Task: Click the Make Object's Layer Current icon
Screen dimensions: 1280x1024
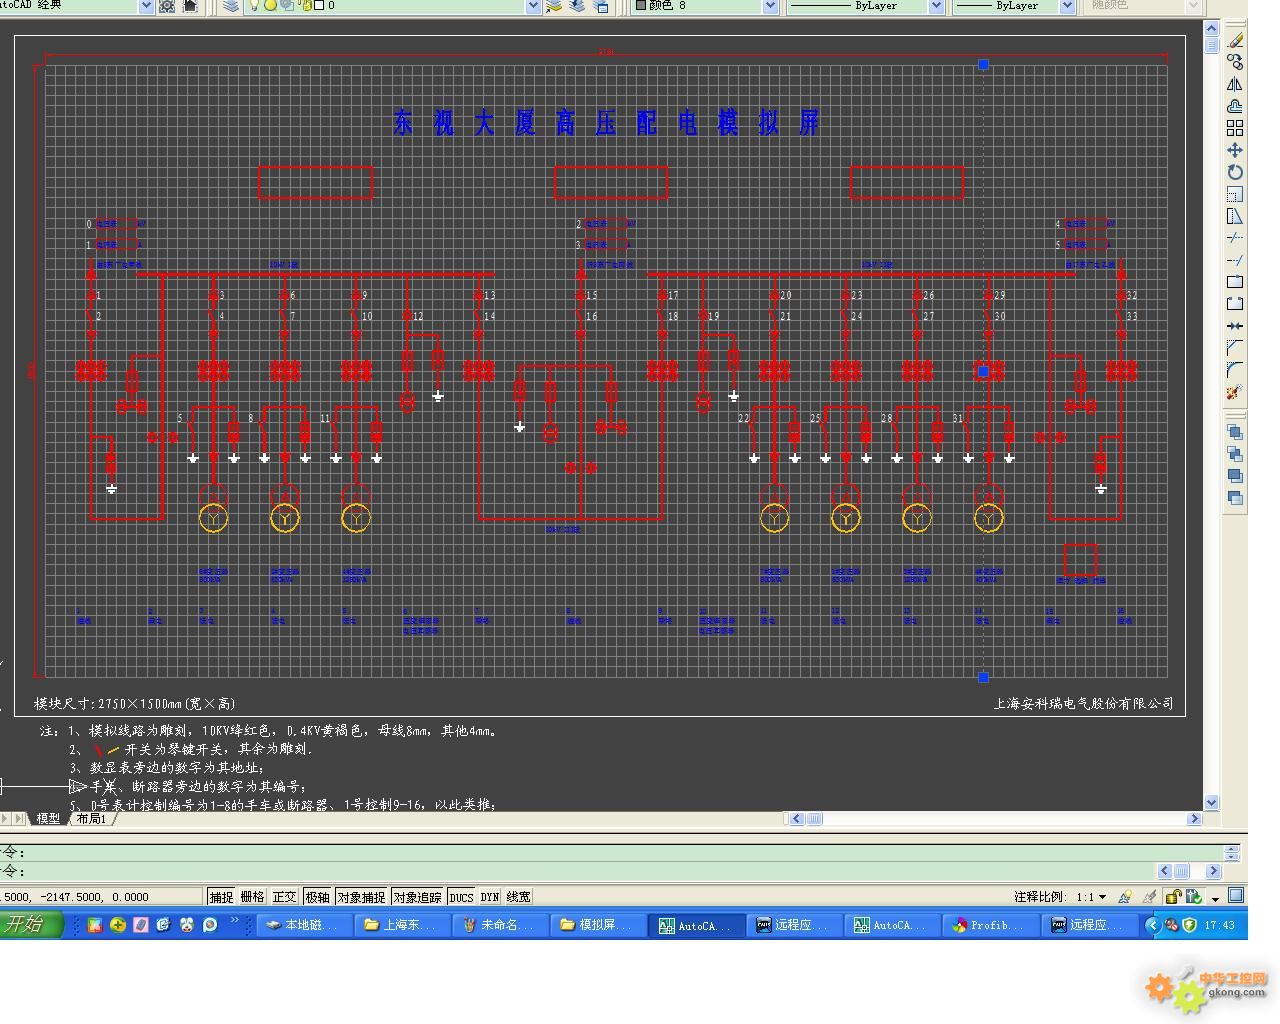Action: pos(554,6)
